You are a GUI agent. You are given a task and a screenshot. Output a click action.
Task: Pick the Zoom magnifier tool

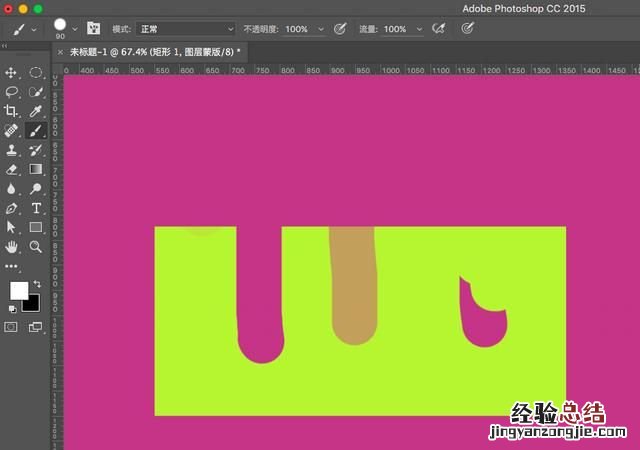click(x=36, y=246)
